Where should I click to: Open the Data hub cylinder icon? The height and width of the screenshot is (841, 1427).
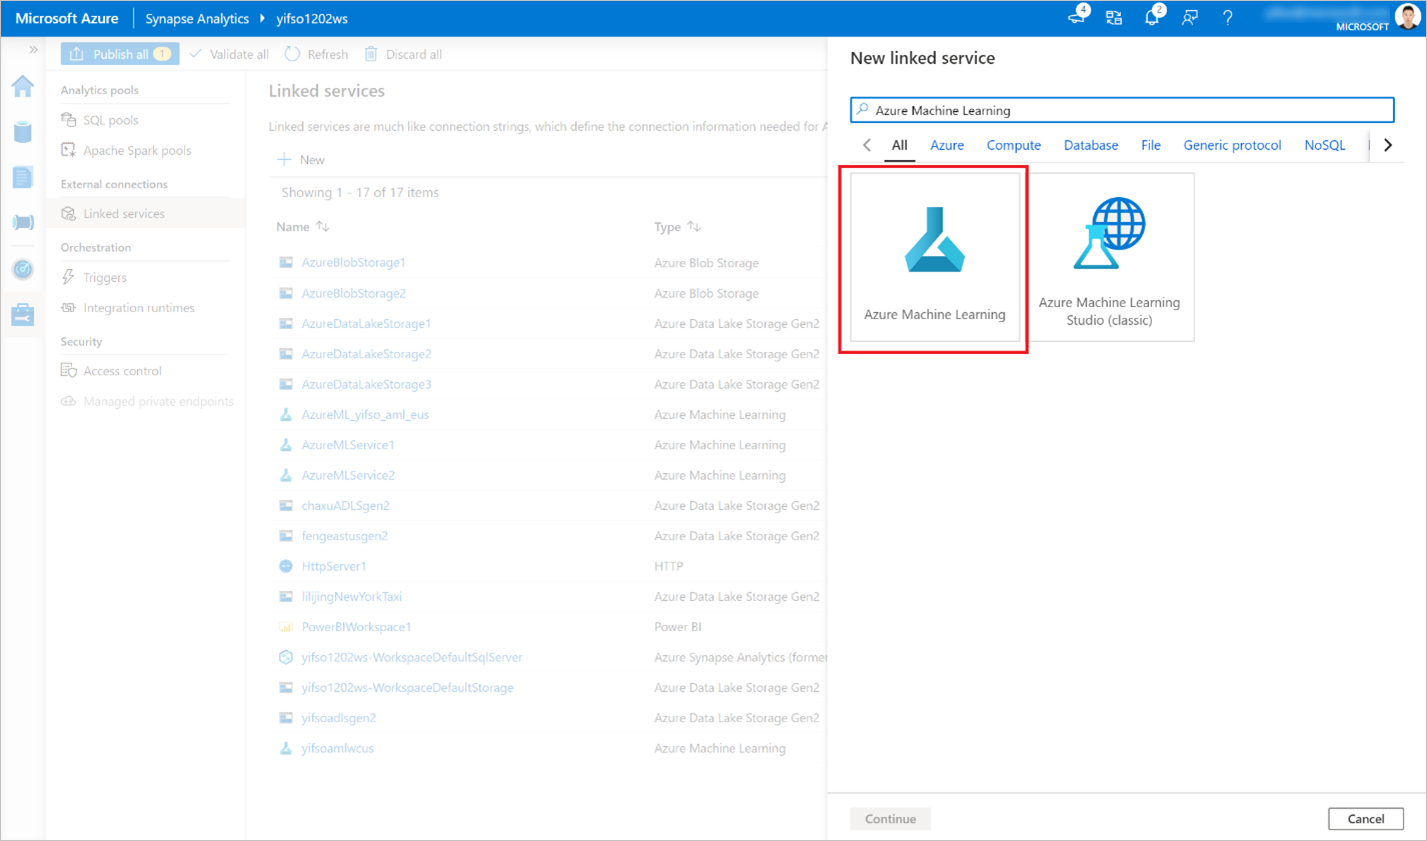tap(22, 131)
